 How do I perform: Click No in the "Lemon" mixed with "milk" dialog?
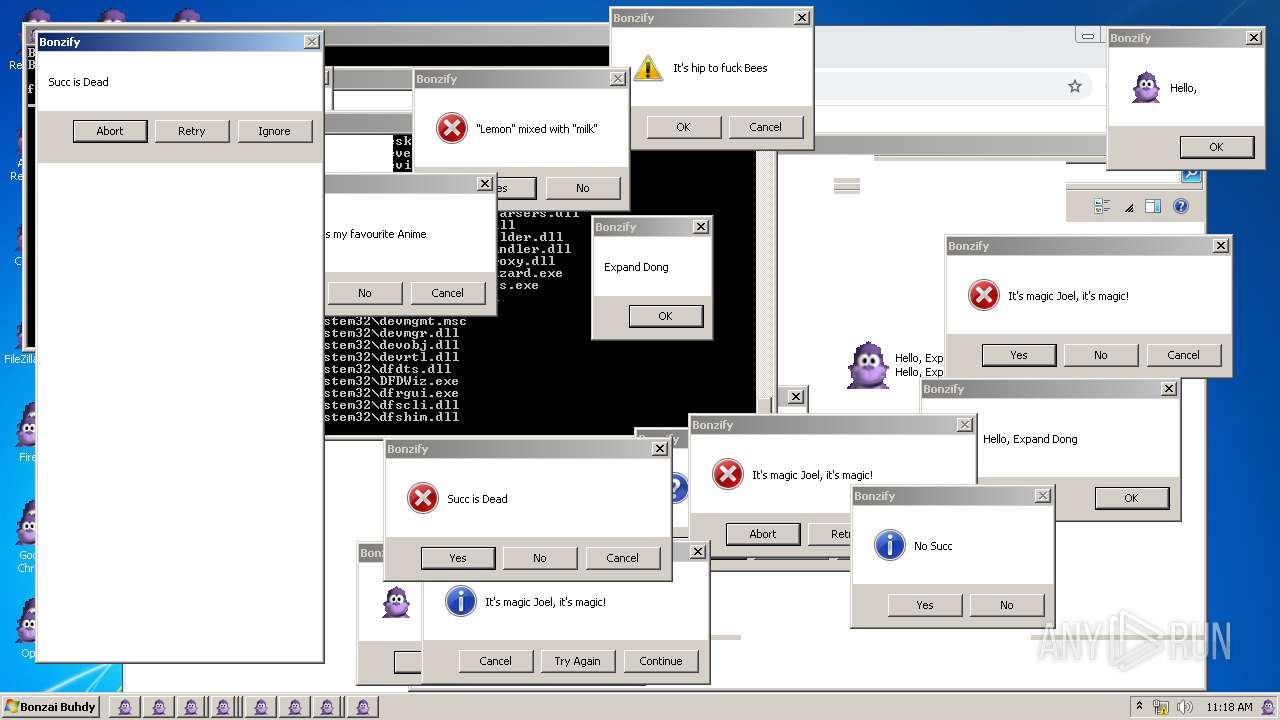[582, 188]
